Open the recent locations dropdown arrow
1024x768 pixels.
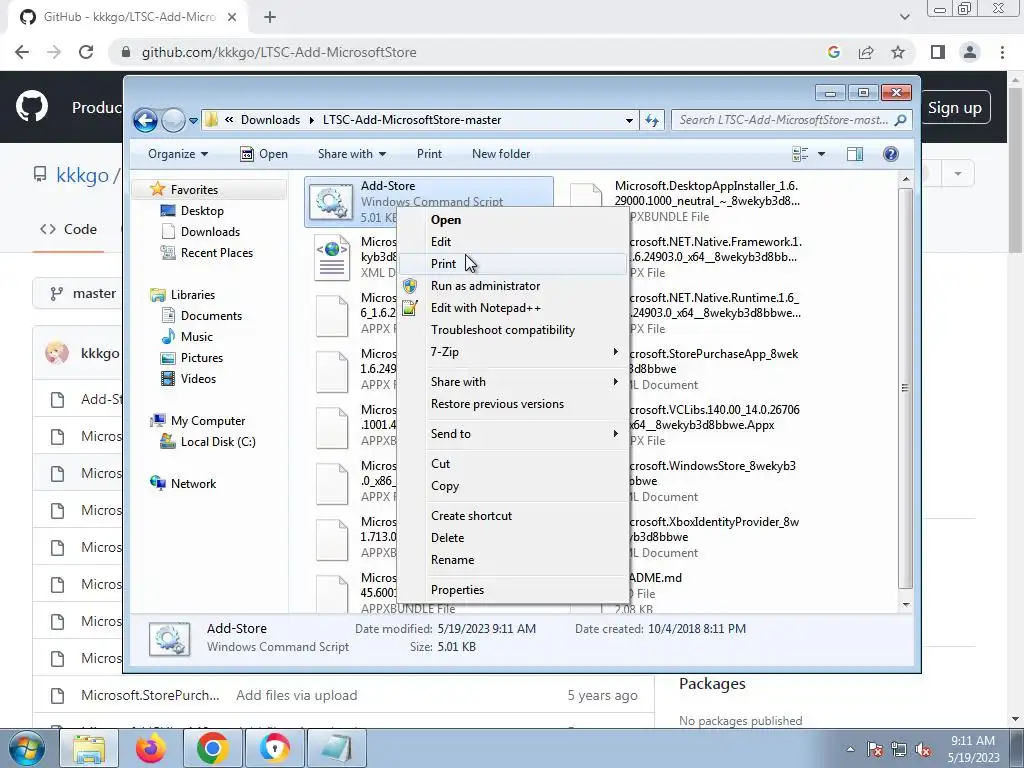click(193, 121)
